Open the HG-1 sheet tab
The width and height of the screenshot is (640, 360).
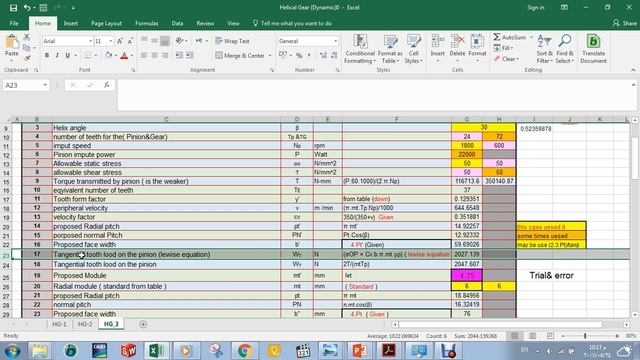click(x=59, y=324)
